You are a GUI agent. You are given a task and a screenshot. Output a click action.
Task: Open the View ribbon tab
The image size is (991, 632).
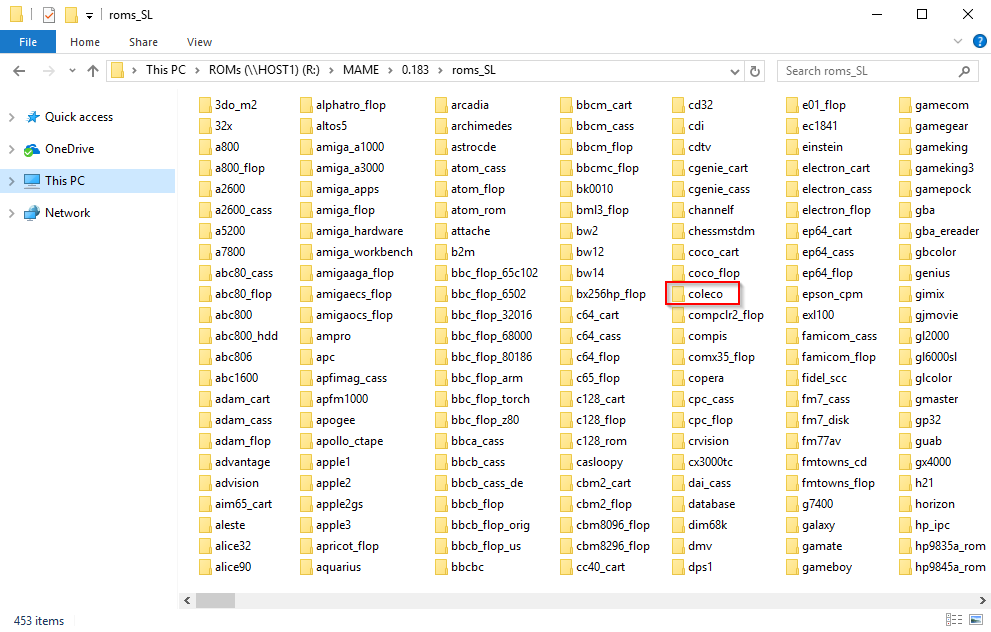pyautogui.click(x=199, y=42)
